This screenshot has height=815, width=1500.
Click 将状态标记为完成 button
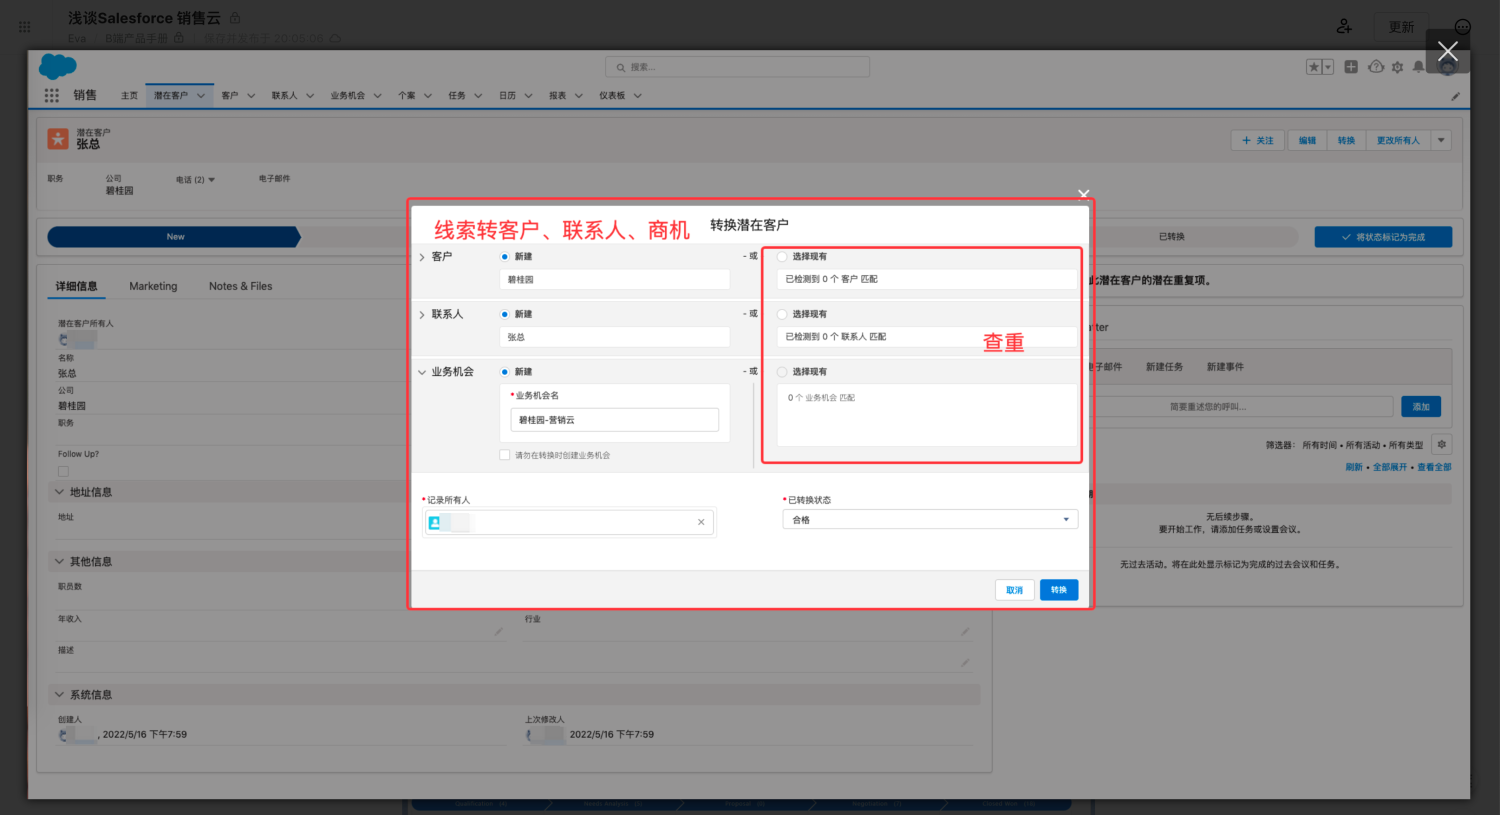coord(1383,237)
